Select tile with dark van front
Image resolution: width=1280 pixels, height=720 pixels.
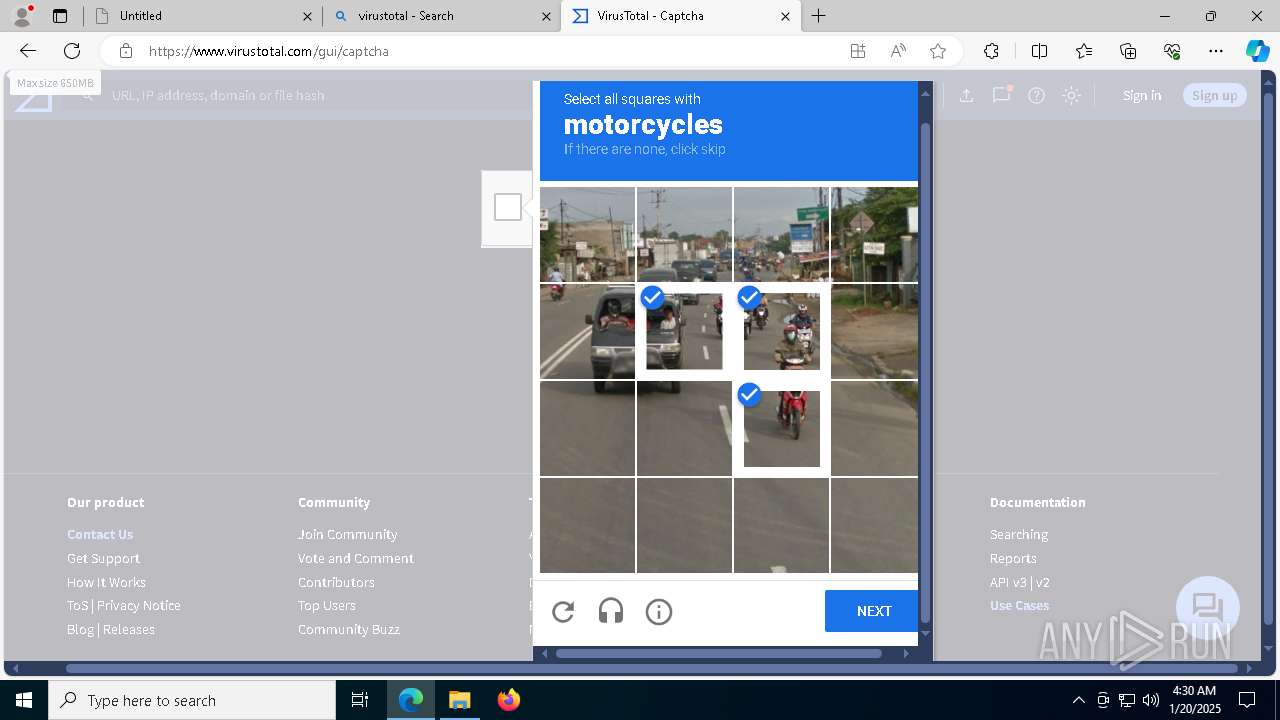pos(587,331)
